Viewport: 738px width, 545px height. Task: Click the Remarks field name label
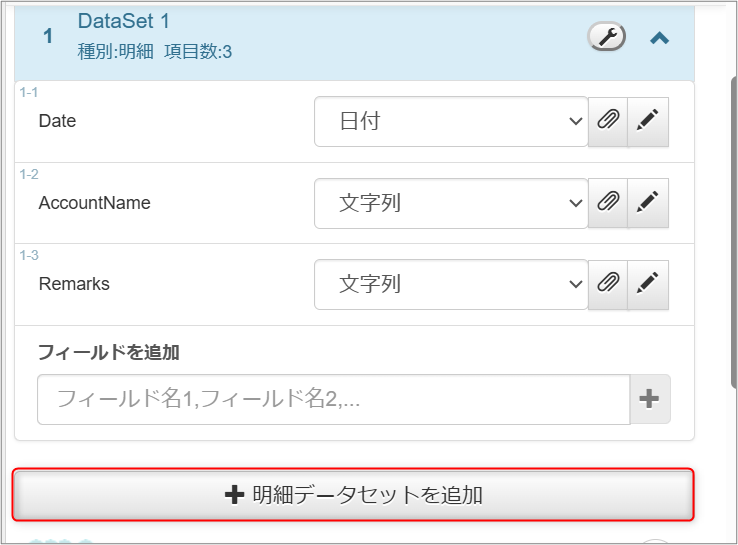[74, 284]
